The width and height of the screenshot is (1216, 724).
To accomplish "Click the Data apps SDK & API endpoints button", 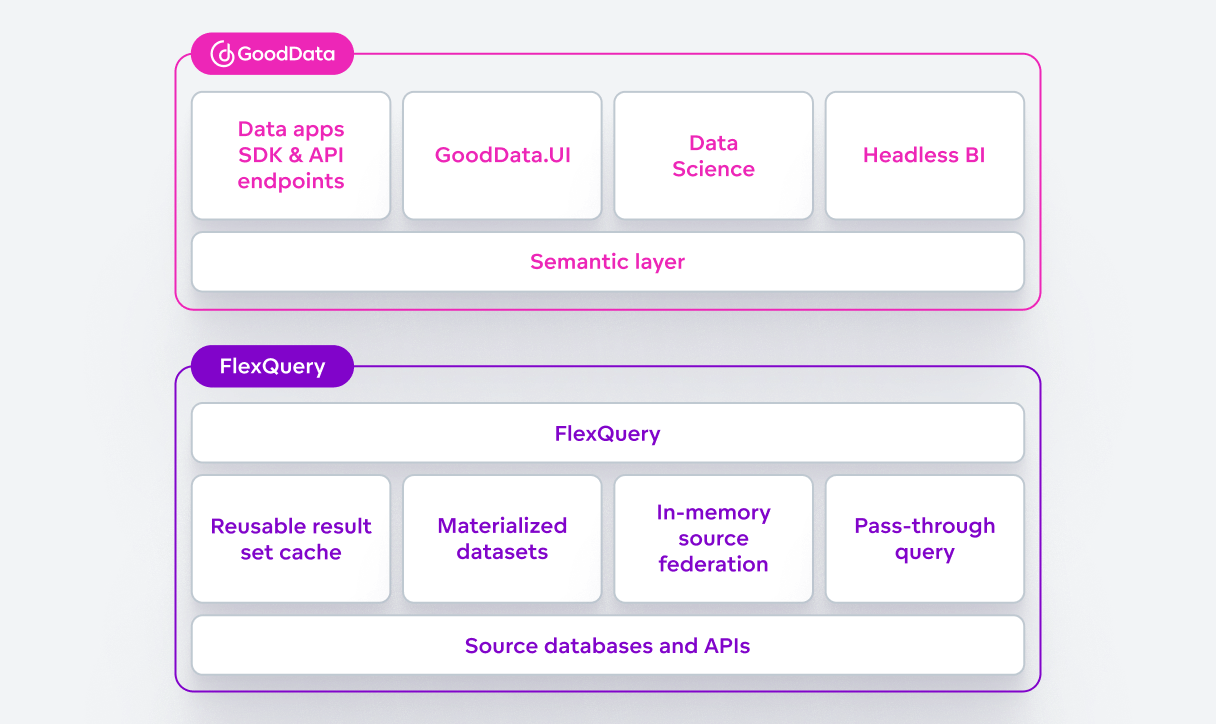I will (x=290, y=155).
